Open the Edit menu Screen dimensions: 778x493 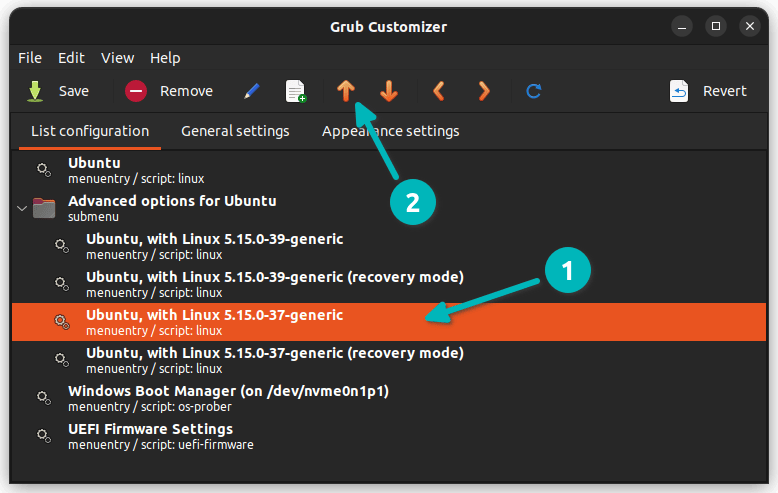click(x=71, y=58)
